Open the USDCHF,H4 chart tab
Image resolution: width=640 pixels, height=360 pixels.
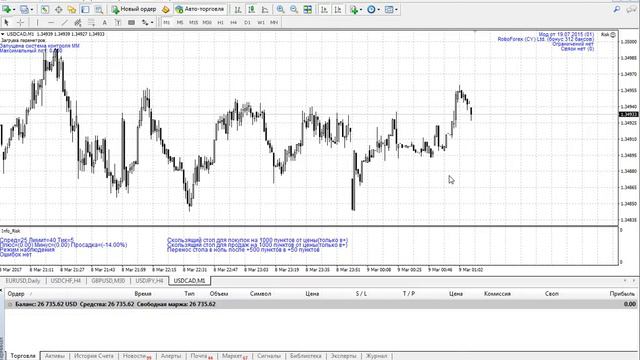66,281
